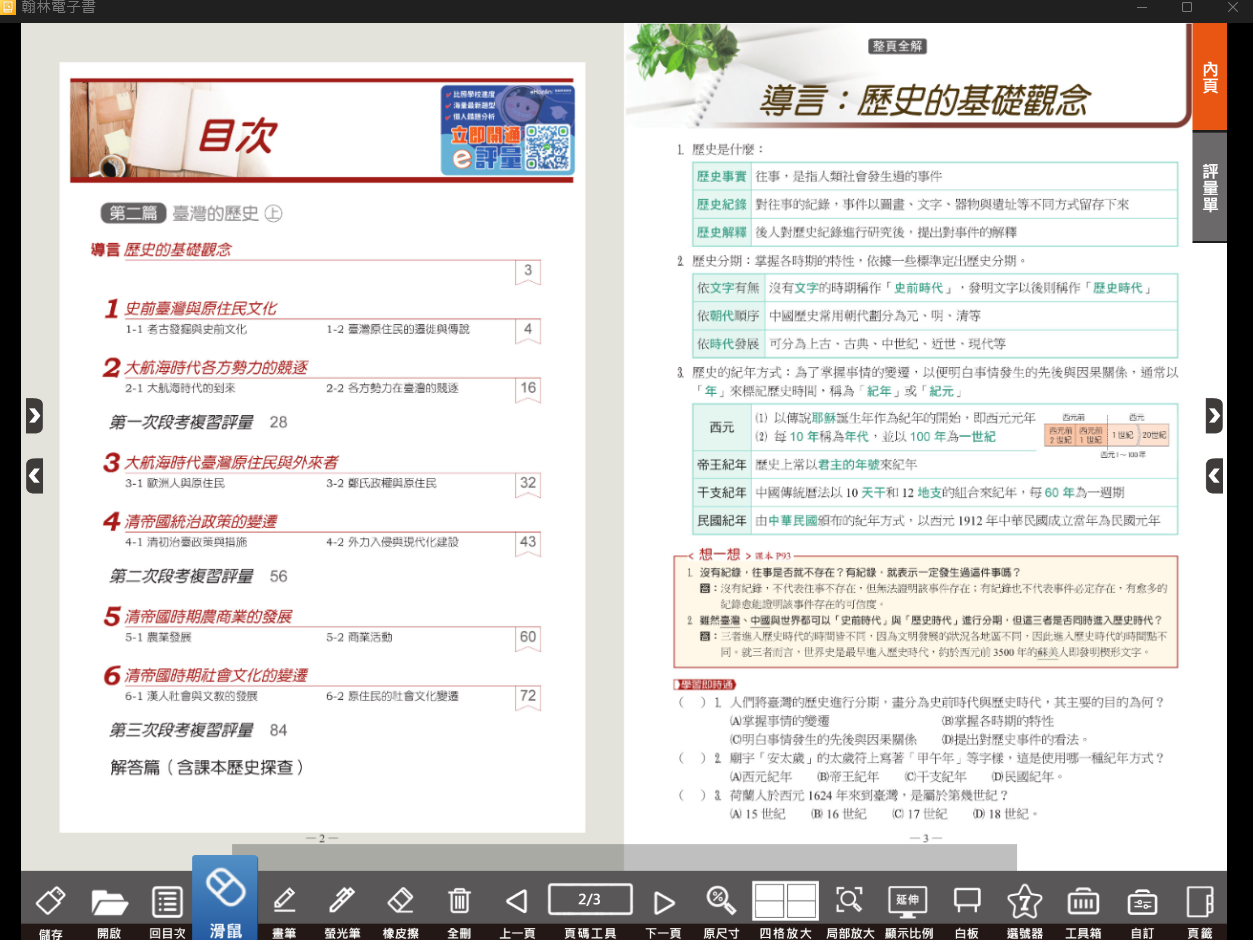The image size is (1253, 940).
Task: Click the 2/3 page number field
Action: click(590, 900)
